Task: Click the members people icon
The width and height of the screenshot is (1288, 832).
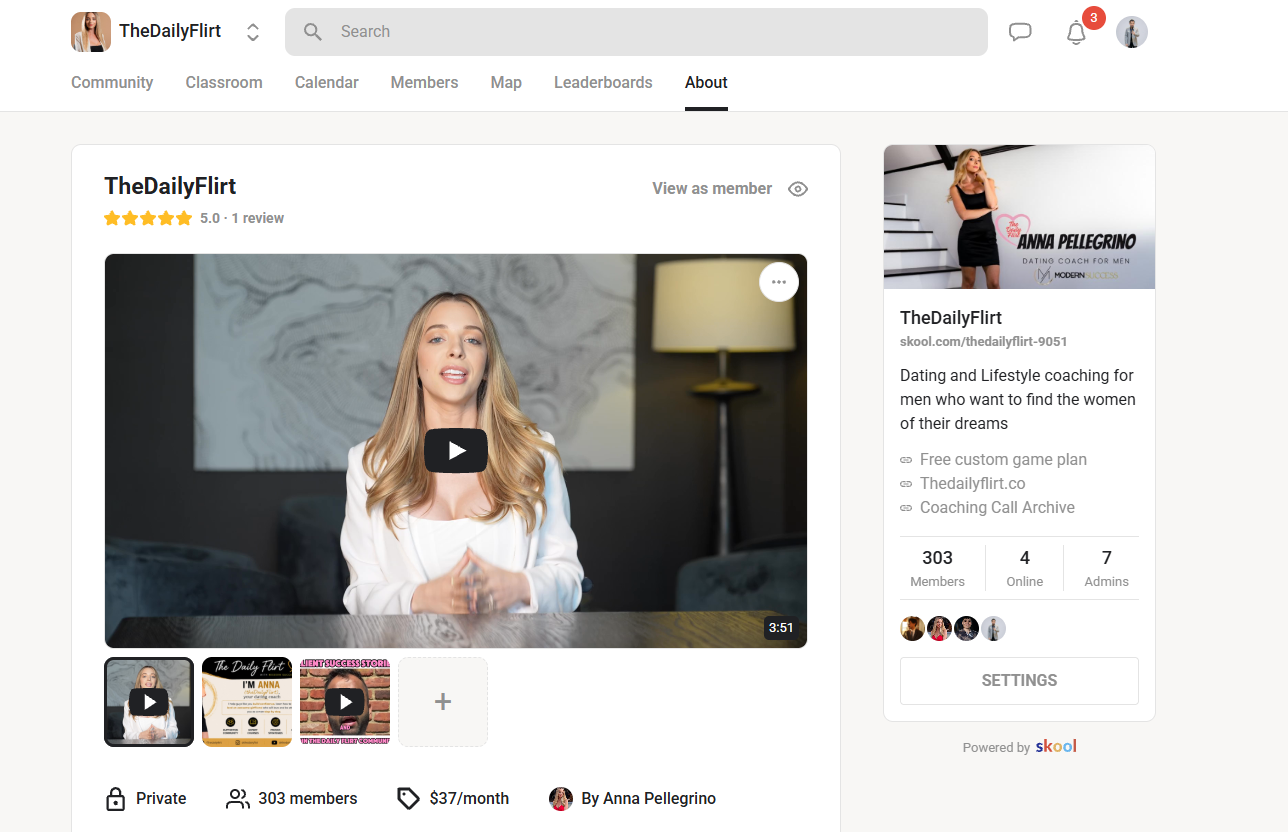Action: pos(237,799)
